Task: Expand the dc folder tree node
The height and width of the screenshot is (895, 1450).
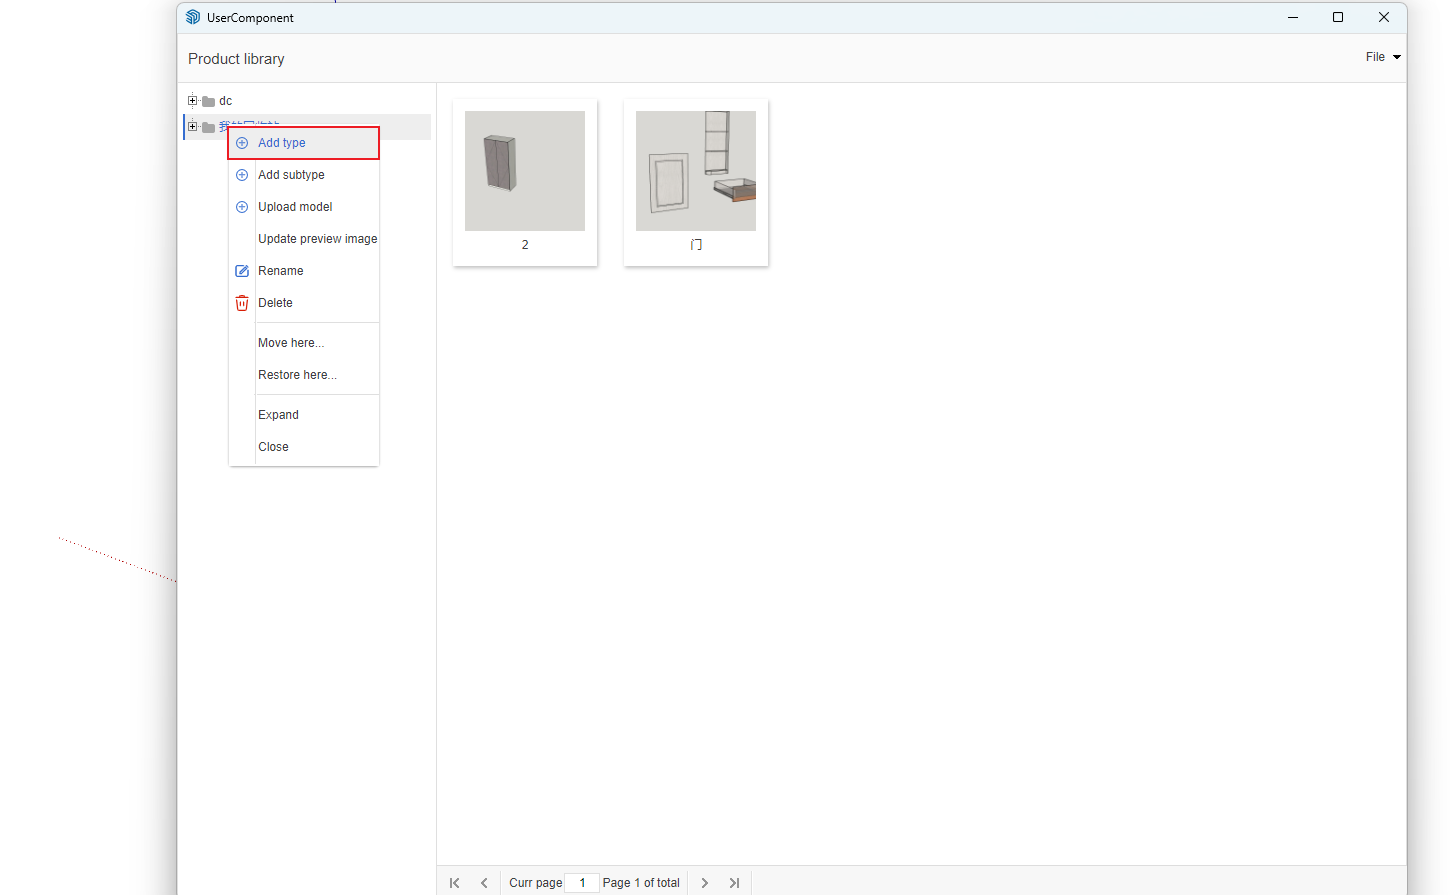Action: (x=192, y=100)
